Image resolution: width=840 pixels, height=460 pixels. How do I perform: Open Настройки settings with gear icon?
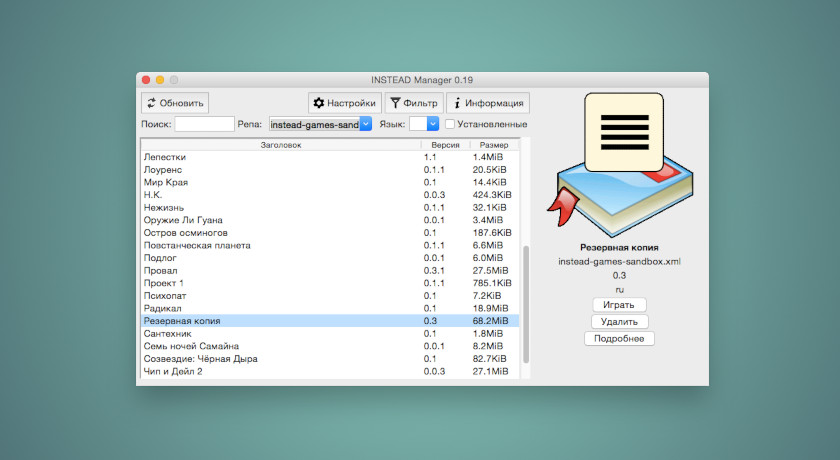pos(344,102)
